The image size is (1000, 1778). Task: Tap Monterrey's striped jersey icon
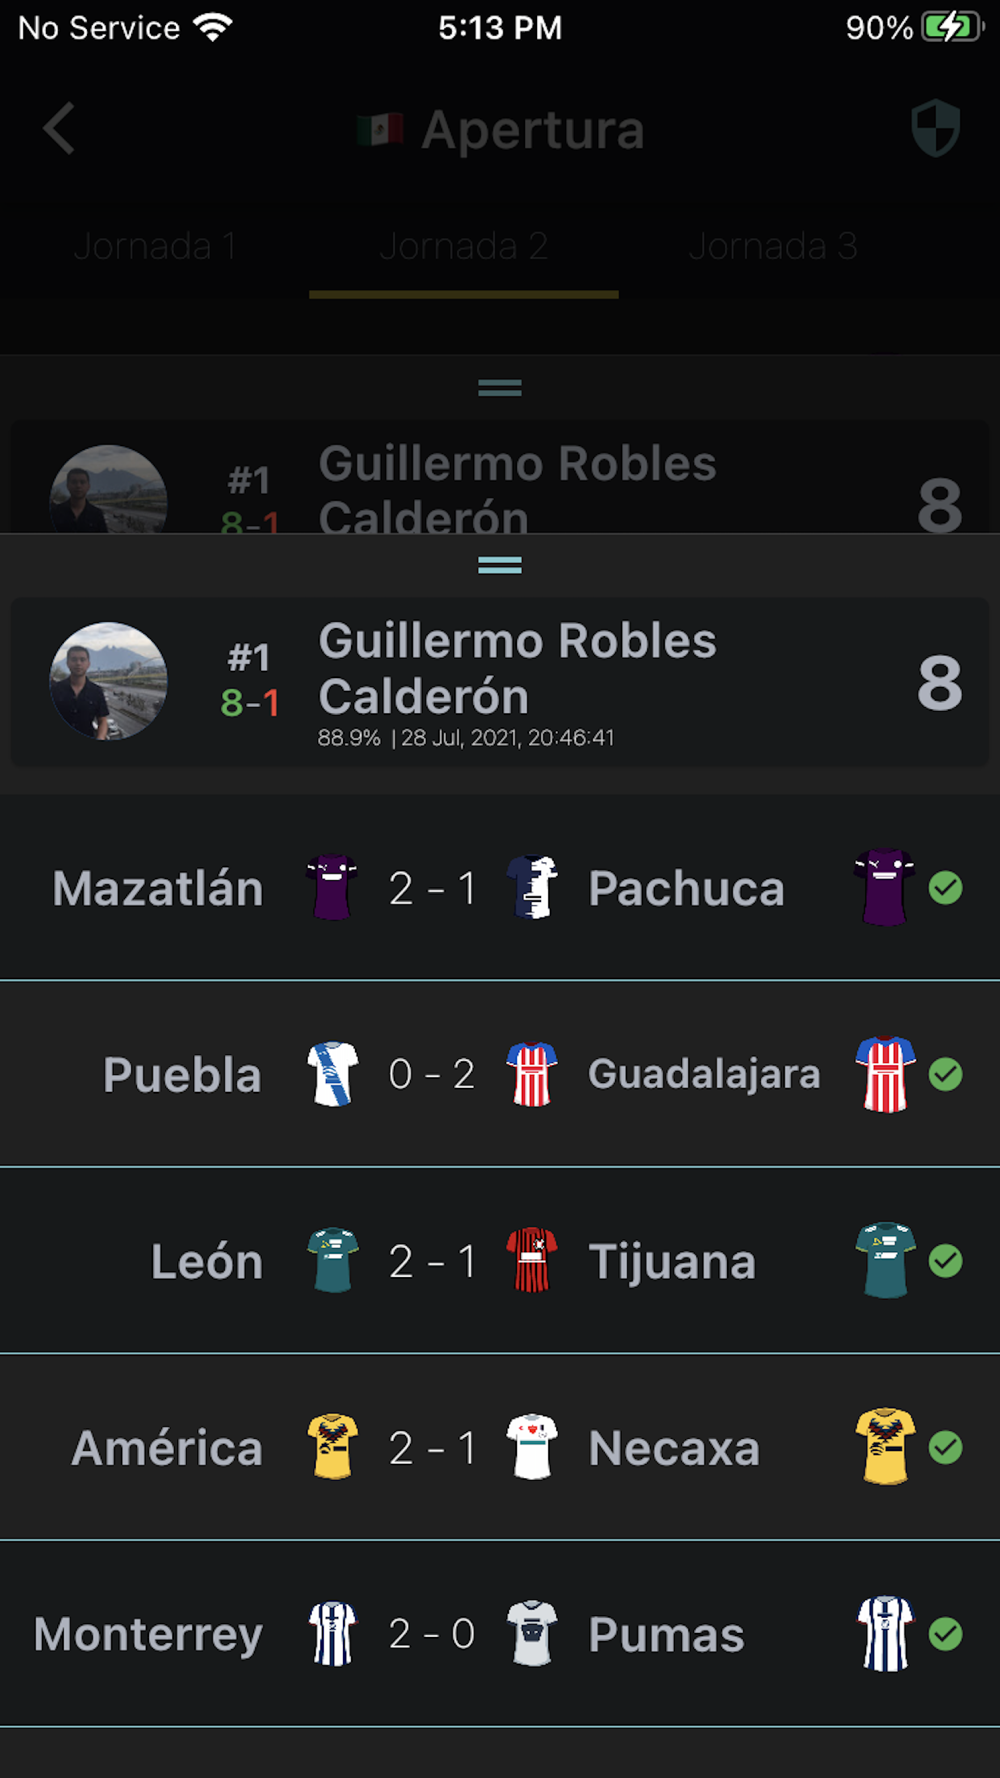332,1634
